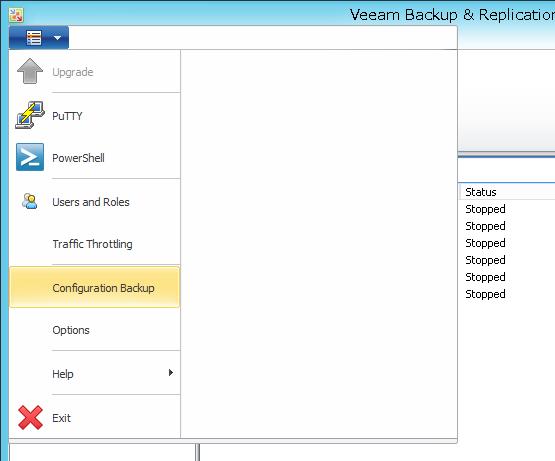Choose the Help menu entry
The width and height of the screenshot is (555, 461).
point(63,374)
